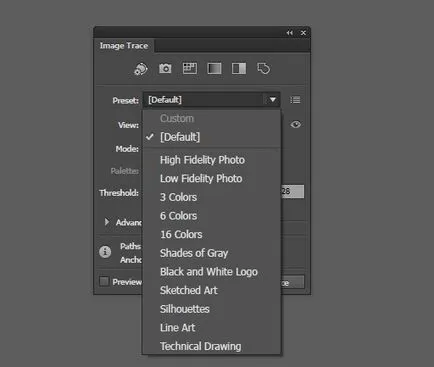This screenshot has height=367, width=434.
Task: Close the Image Trace panel
Action: pos(303,33)
